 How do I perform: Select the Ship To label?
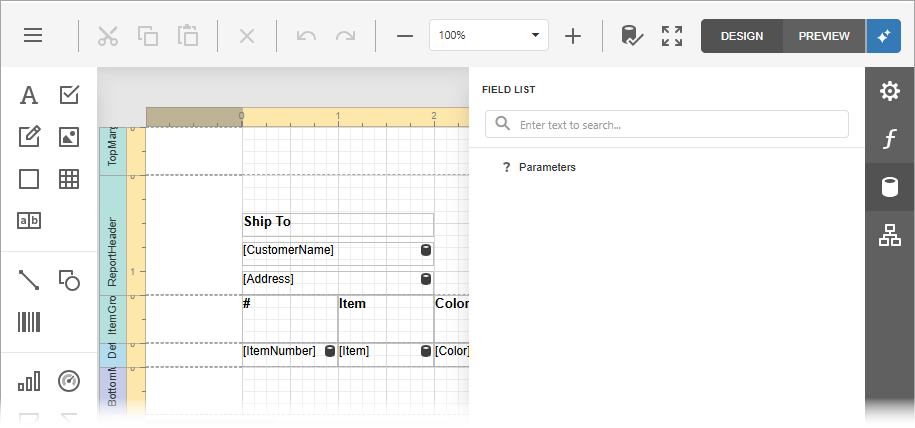(338, 225)
